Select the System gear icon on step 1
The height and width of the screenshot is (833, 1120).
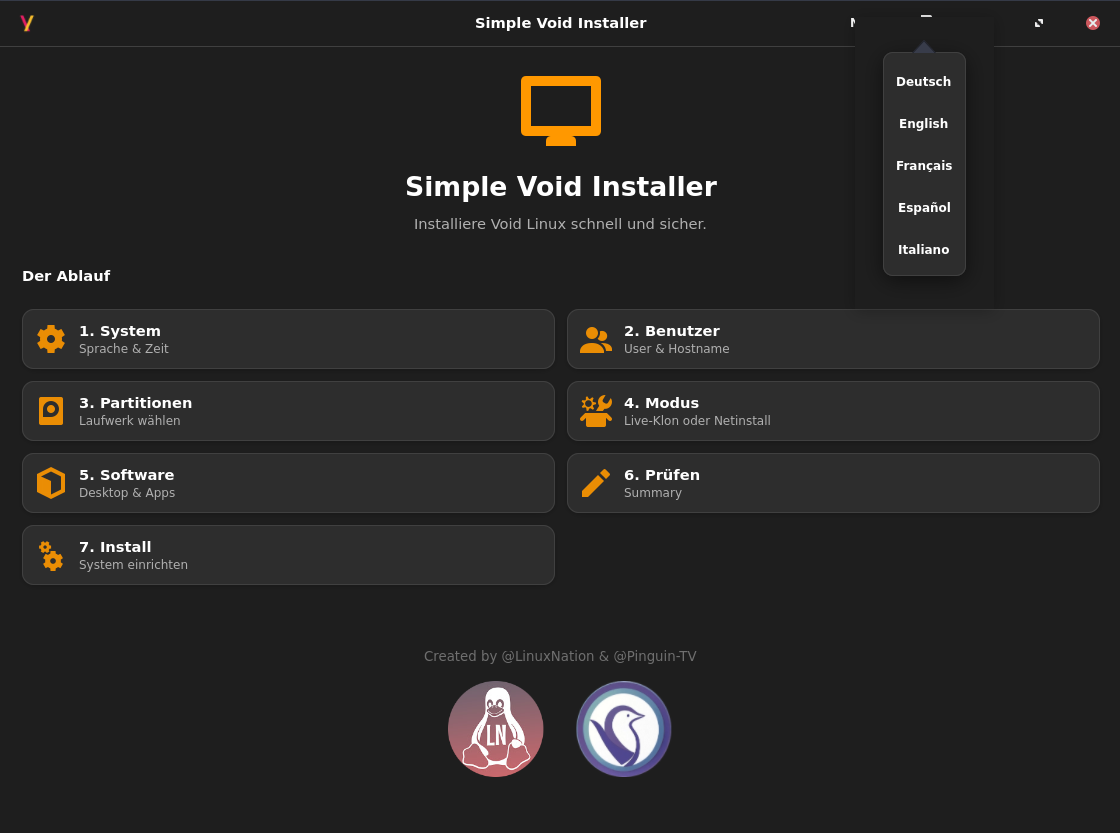pyautogui.click(x=51, y=338)
